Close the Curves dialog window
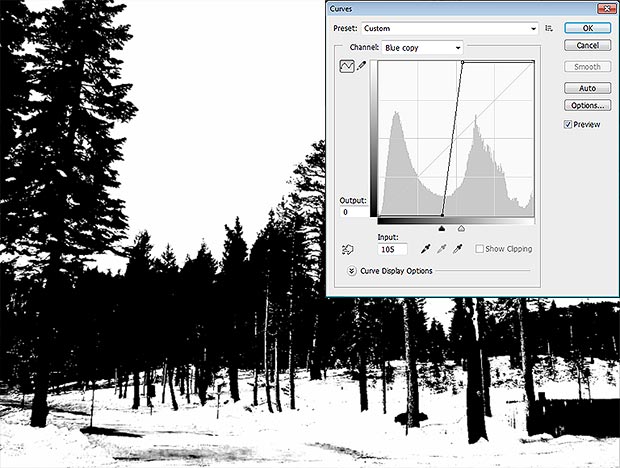The image size is (620, 468). point(606,9)
